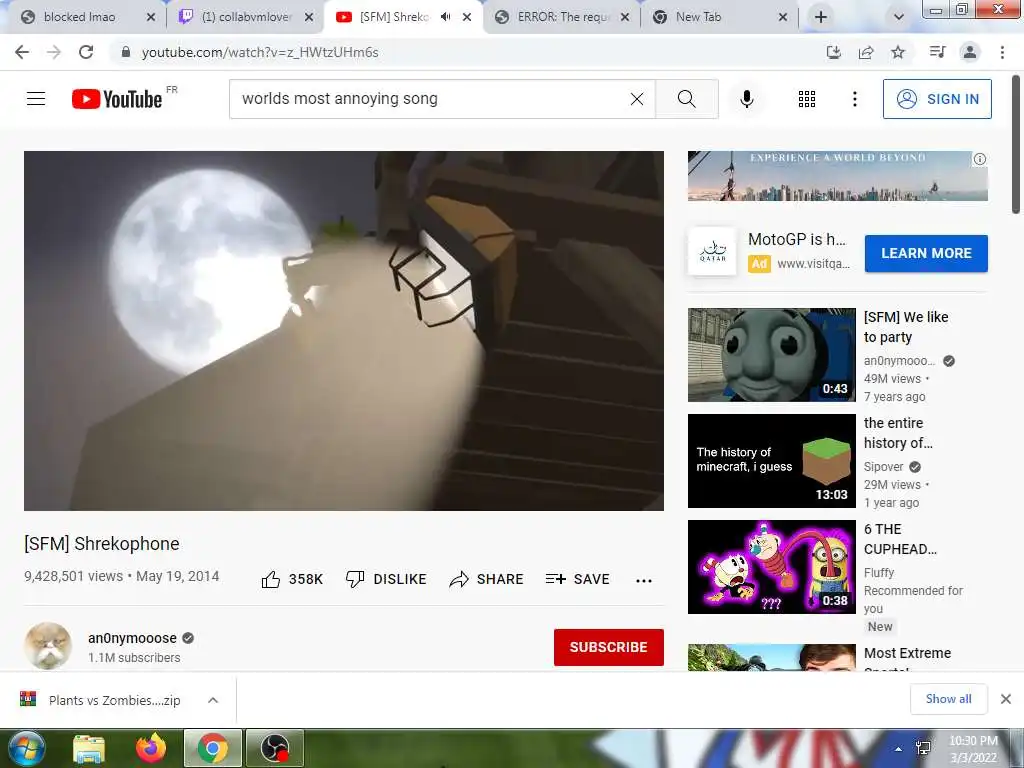Open the entire history of title
The image size is (1024, 768).
(898, 433)
